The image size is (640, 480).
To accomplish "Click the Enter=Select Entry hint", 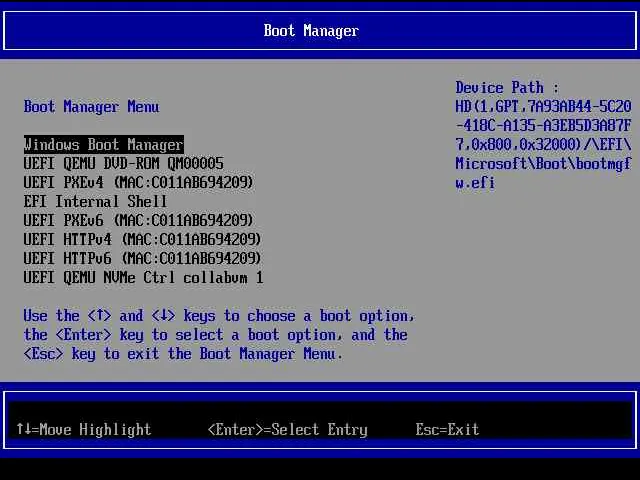I will tap(288, 429).
